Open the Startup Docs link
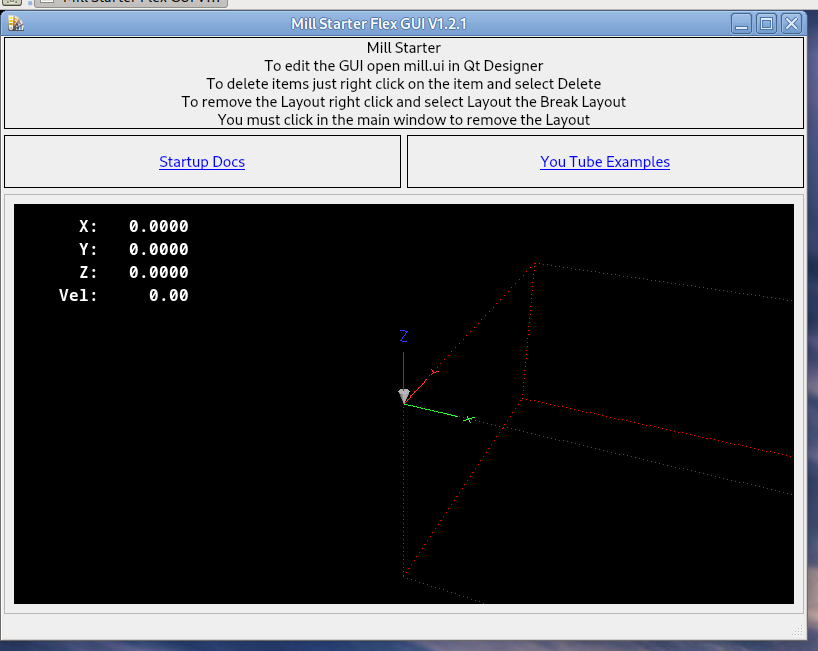 coord(202,162)
